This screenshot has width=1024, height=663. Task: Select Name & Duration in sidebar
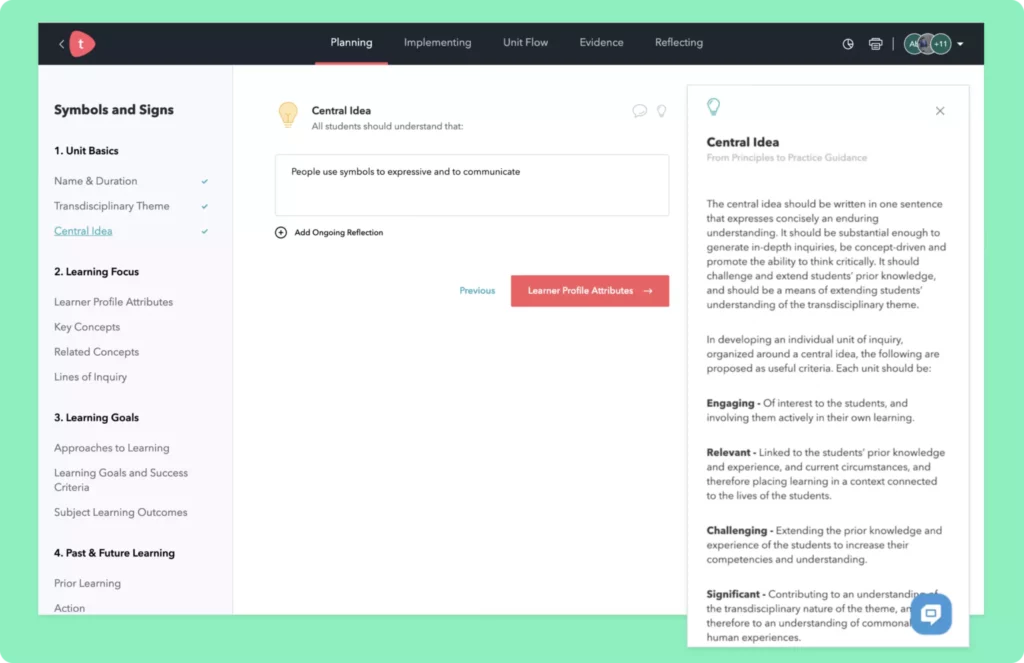(96, 181)
